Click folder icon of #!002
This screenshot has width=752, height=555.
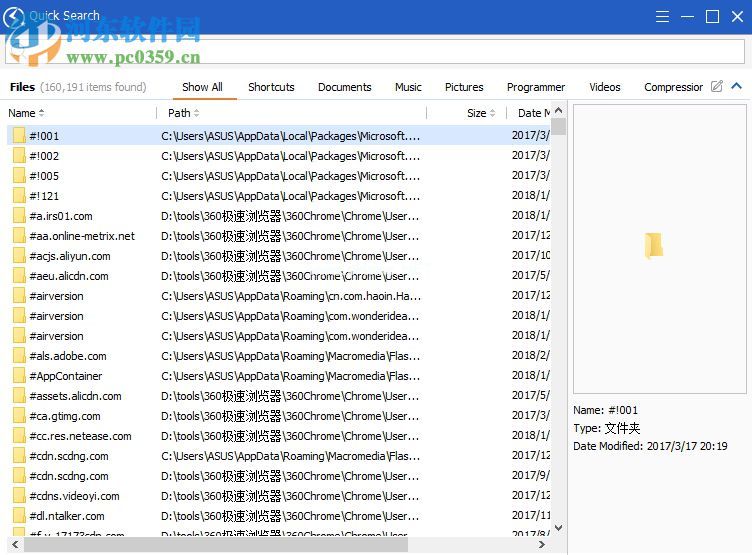tap(19, 156)
